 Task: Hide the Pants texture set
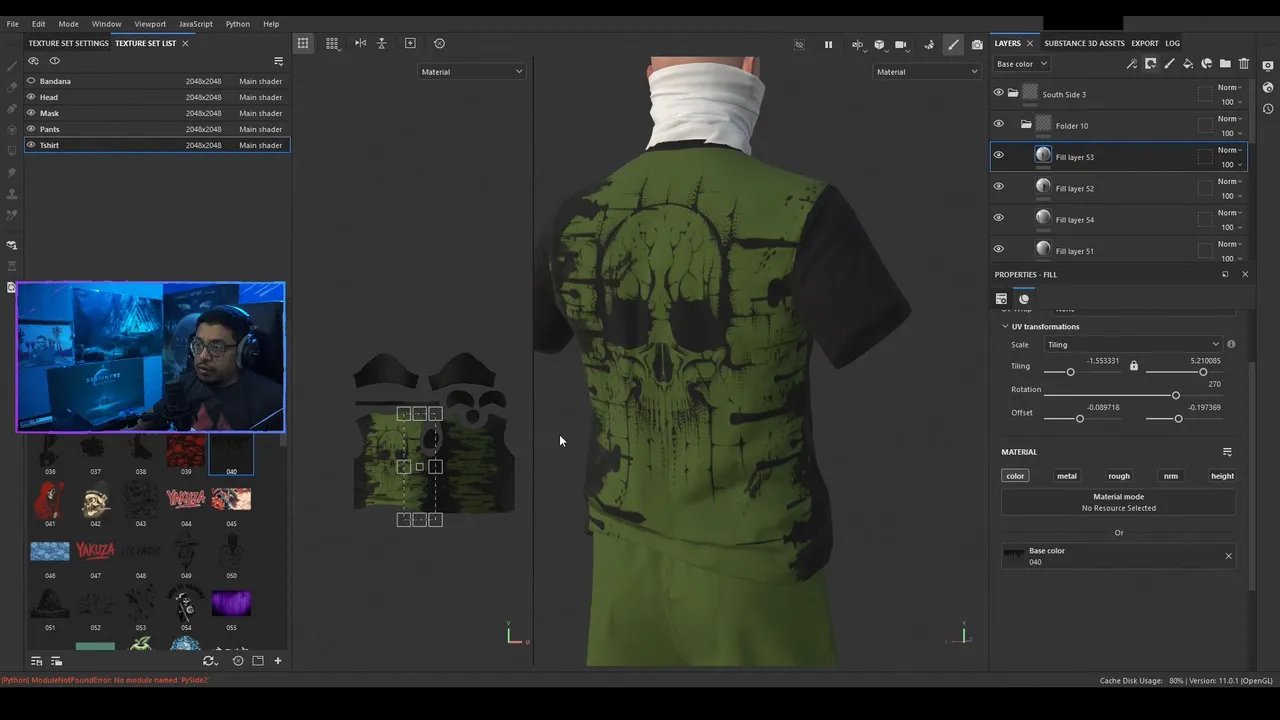tap(31, 129)
